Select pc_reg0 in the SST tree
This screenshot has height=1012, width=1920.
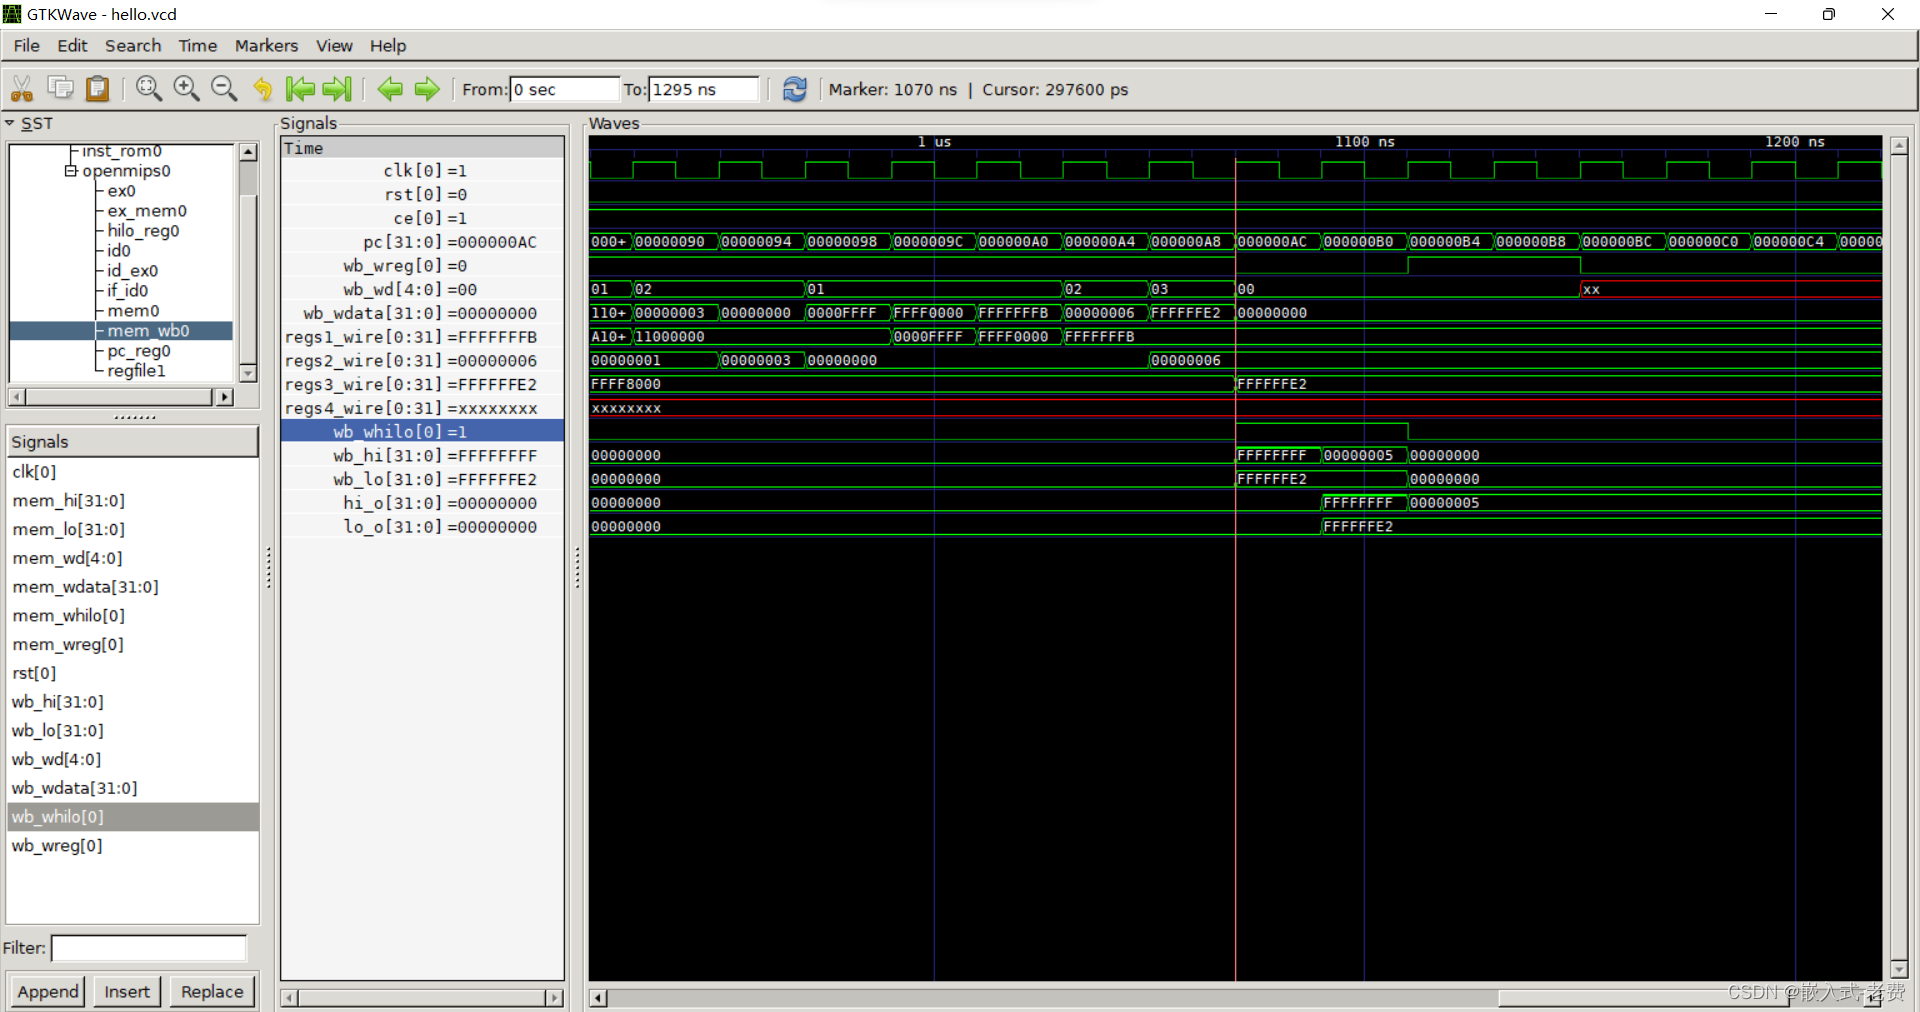pyautogui.click(x=139, y=351)
